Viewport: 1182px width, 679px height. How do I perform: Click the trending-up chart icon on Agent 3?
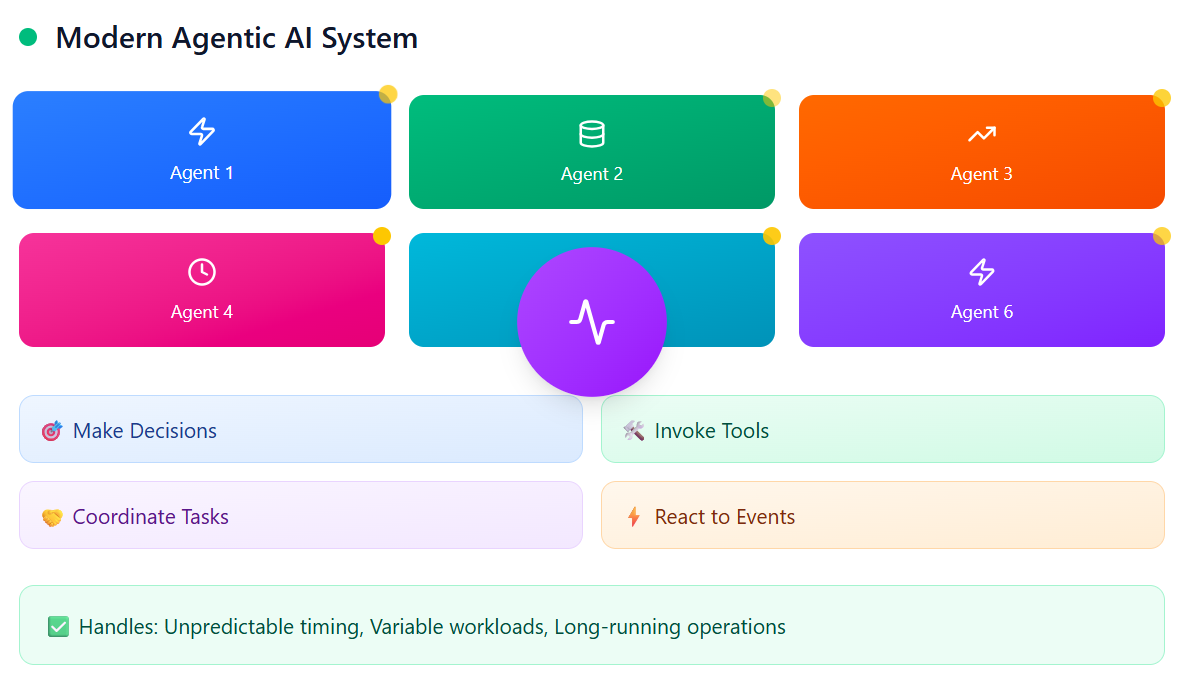981,131
